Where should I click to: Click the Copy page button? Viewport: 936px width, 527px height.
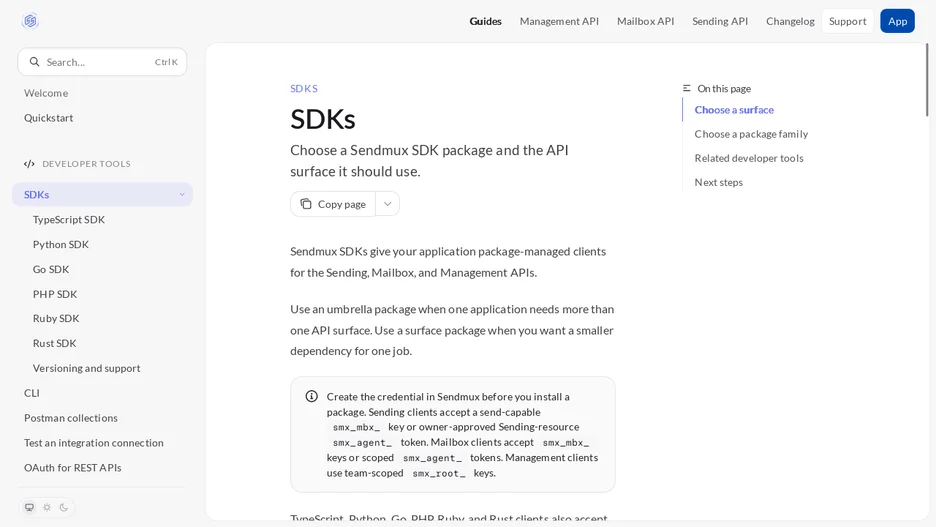pyautogui.click(x=333, y=204)
